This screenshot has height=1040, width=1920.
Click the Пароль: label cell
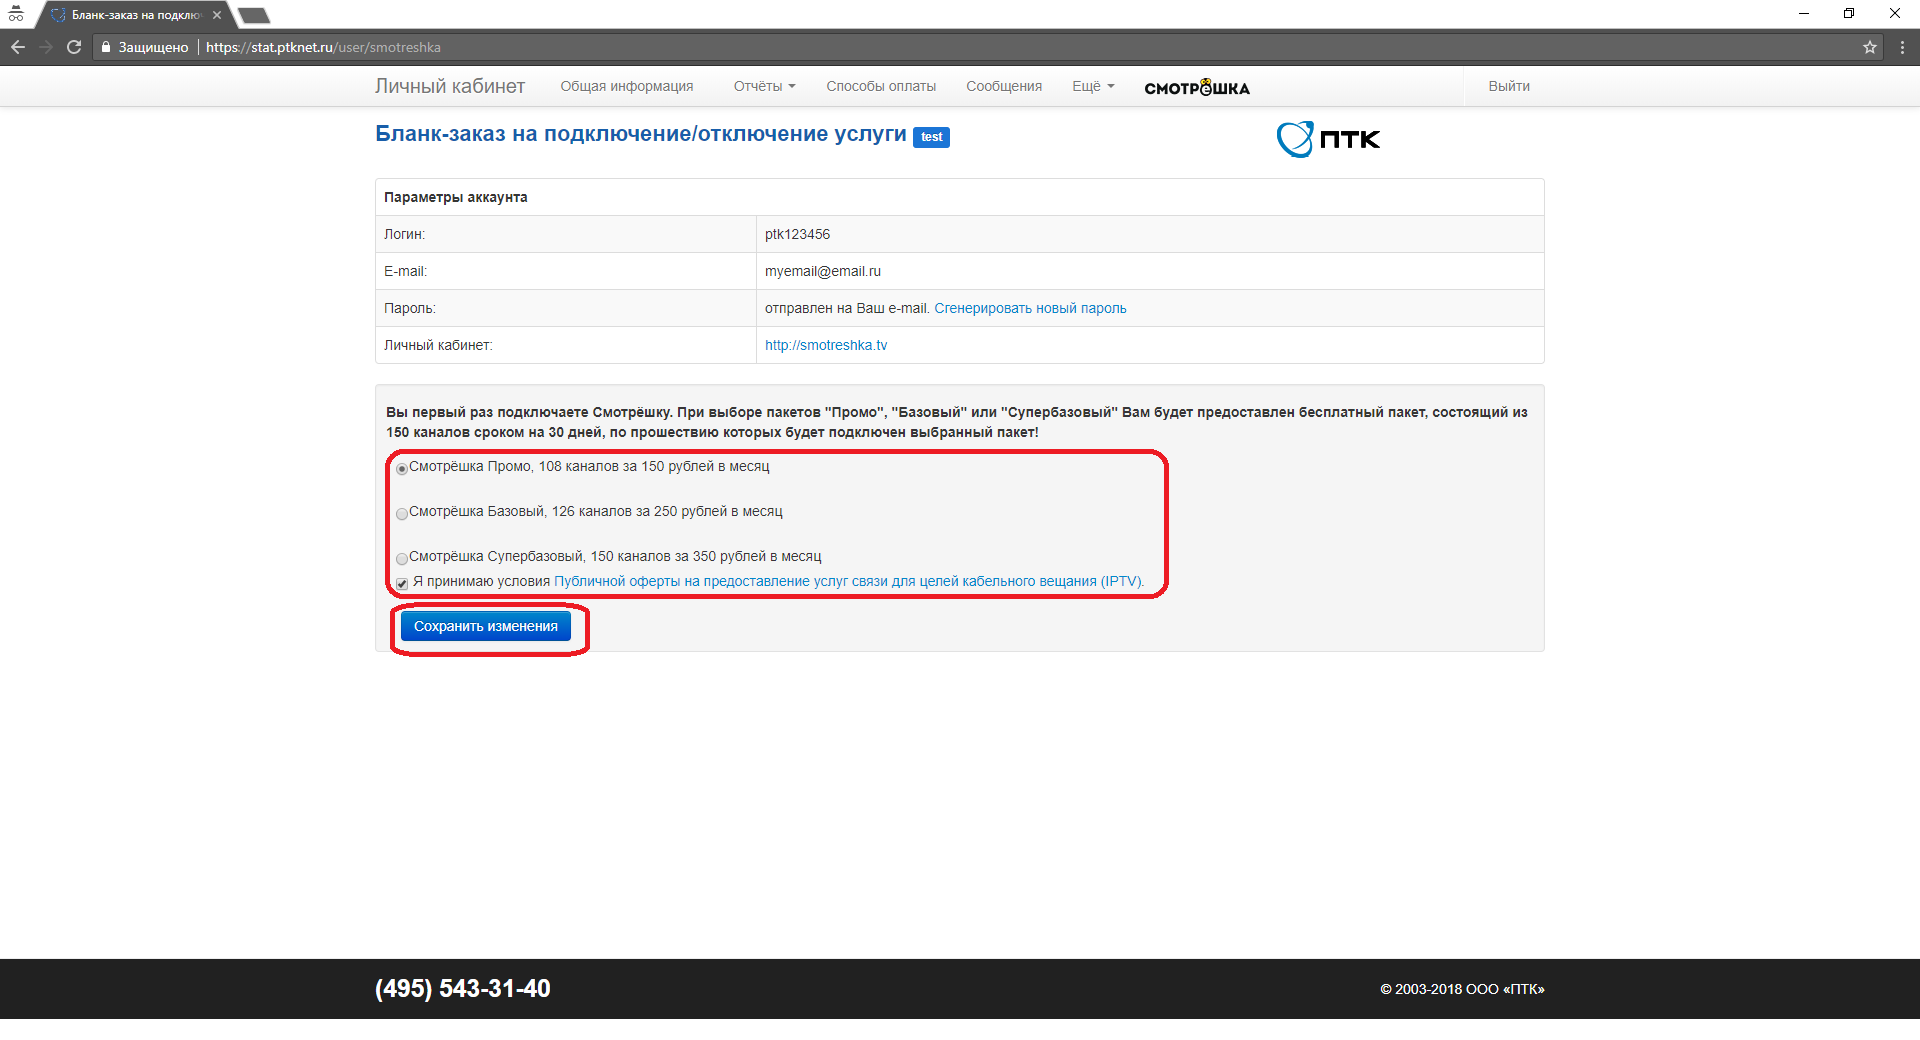pos(566,308)
